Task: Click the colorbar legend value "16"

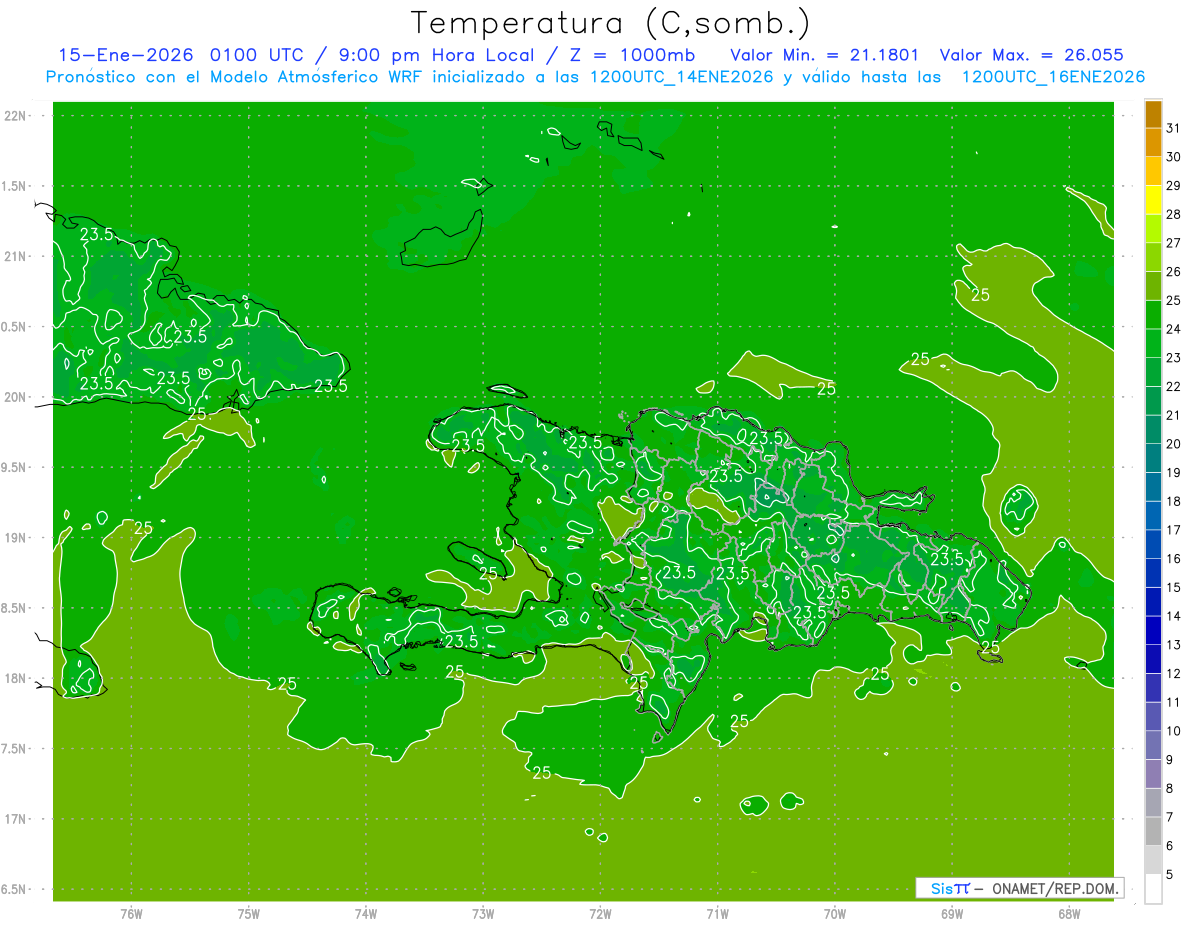Action: [1173, 559]
